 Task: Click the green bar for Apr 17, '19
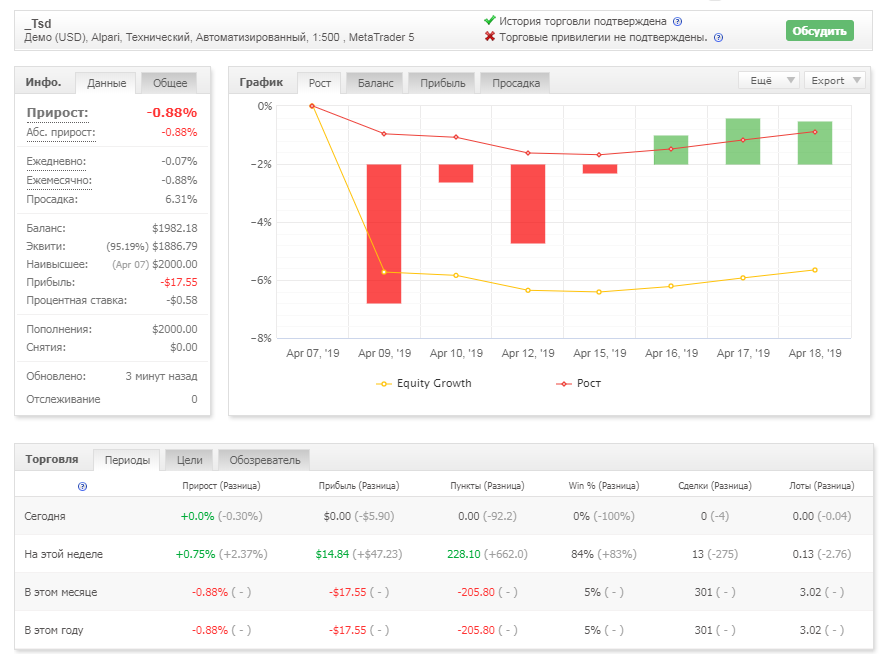[743, 141]
